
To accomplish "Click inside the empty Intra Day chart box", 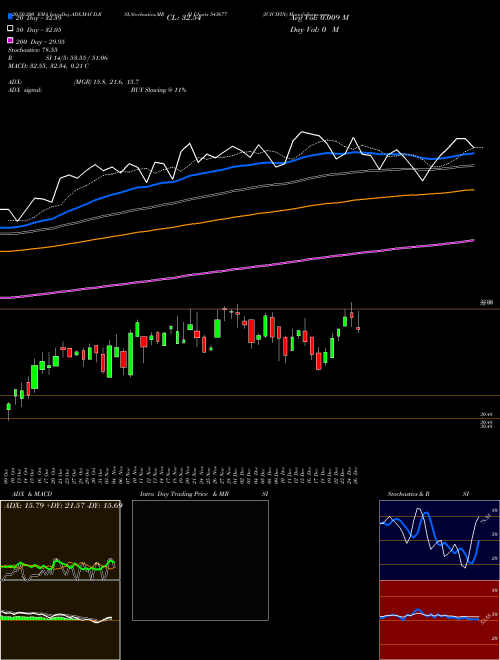I will (x=200, y=560).
